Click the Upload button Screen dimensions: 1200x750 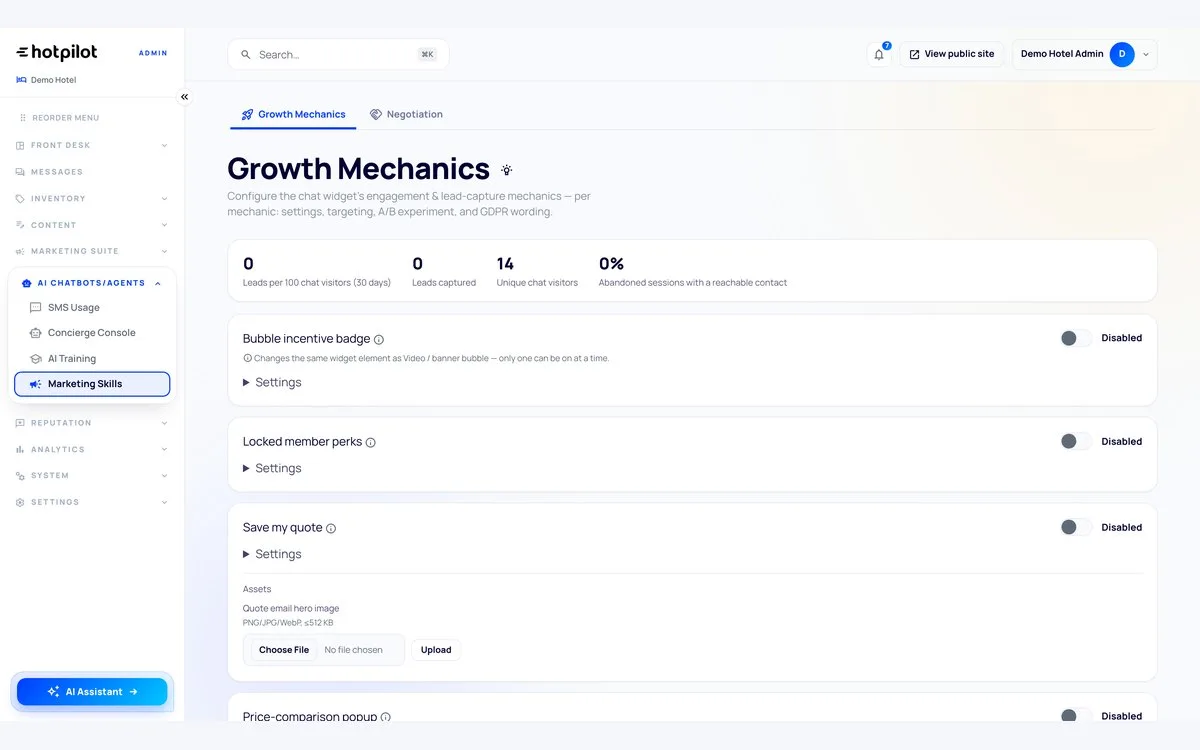(x=436, y=650)
